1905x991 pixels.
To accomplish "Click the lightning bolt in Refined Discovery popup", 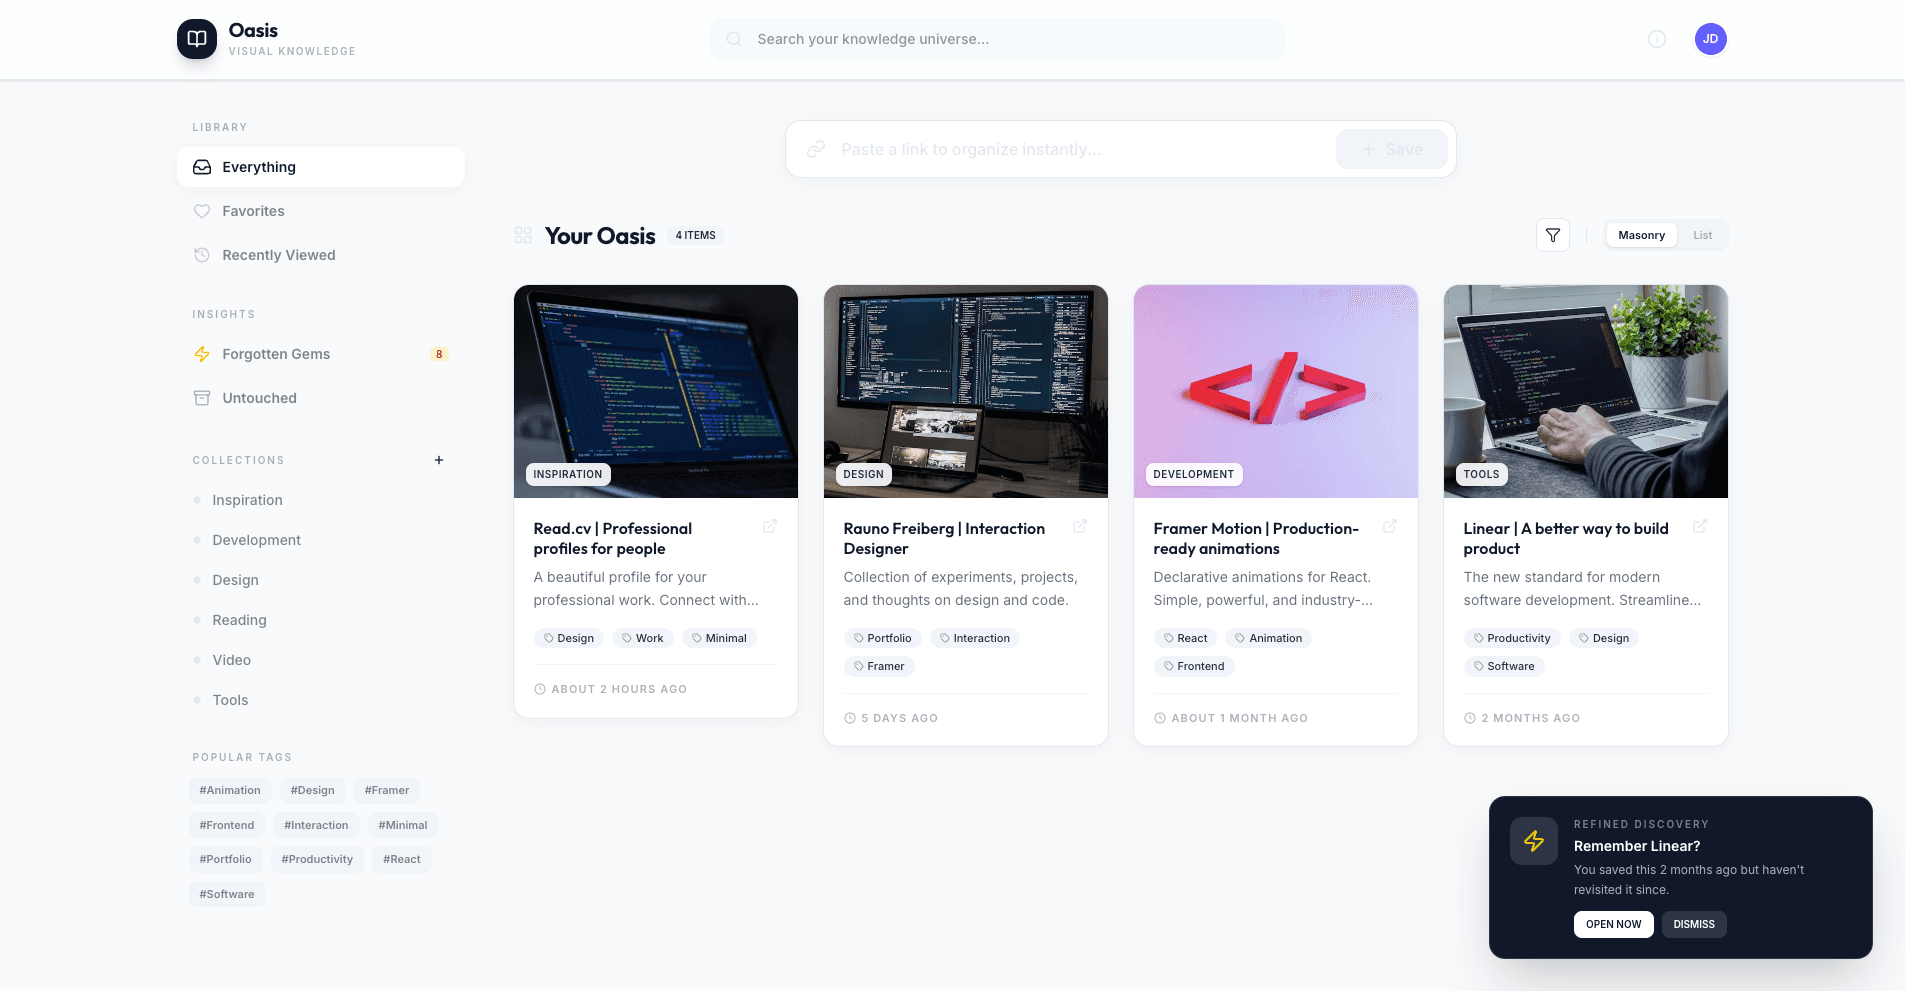I will pos(1534,841).
